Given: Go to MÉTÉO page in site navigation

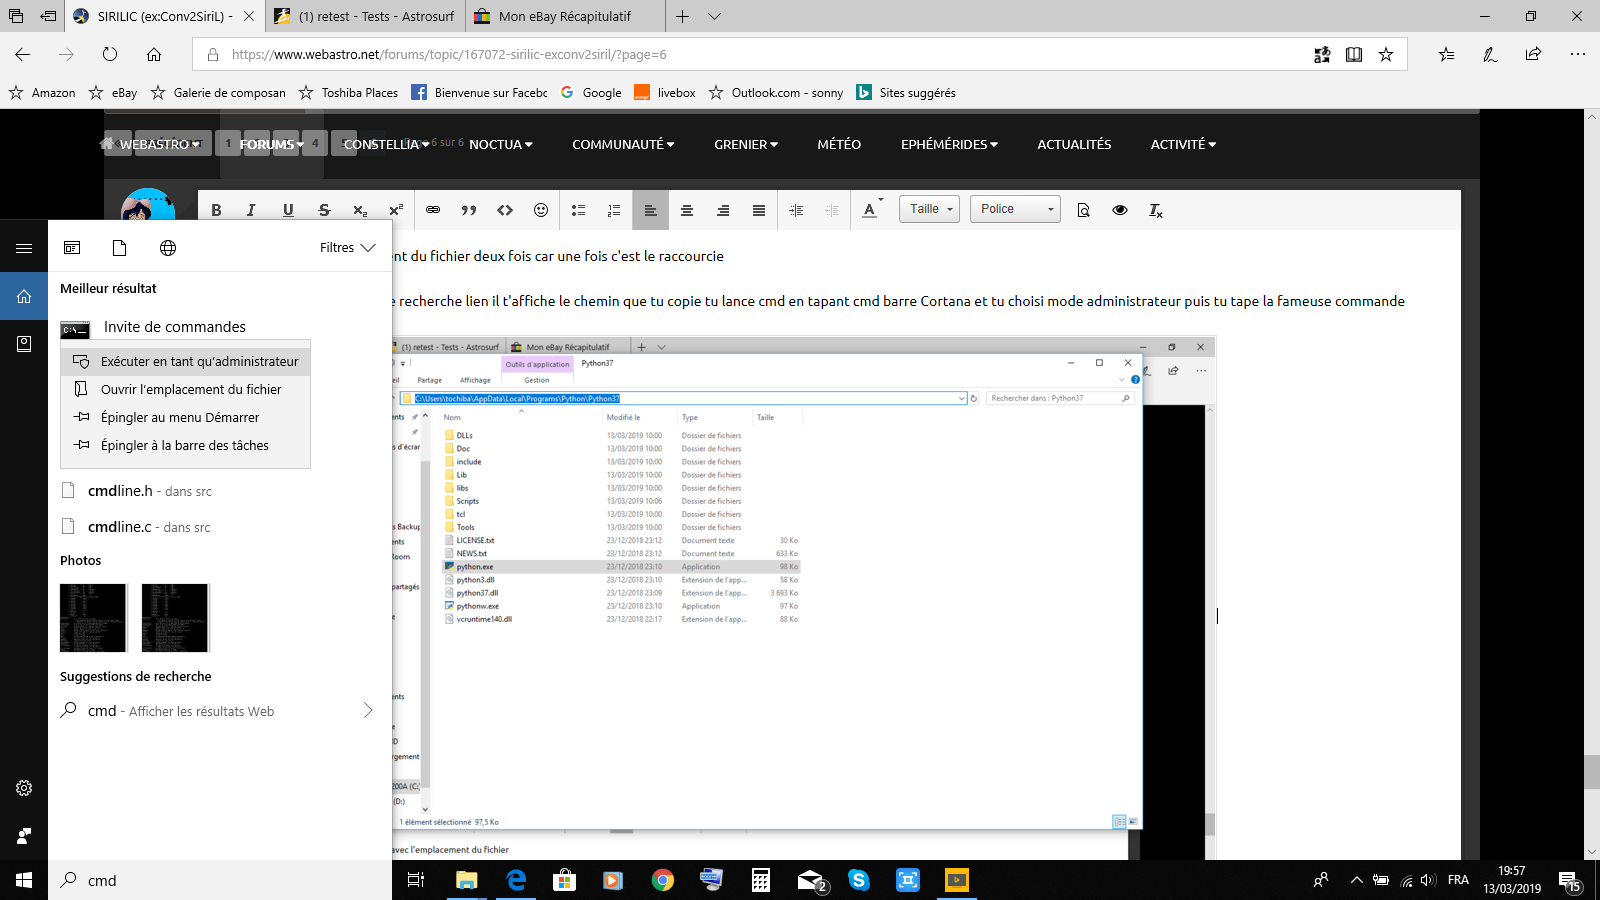Looking at the screenshot, I should 839,144.
